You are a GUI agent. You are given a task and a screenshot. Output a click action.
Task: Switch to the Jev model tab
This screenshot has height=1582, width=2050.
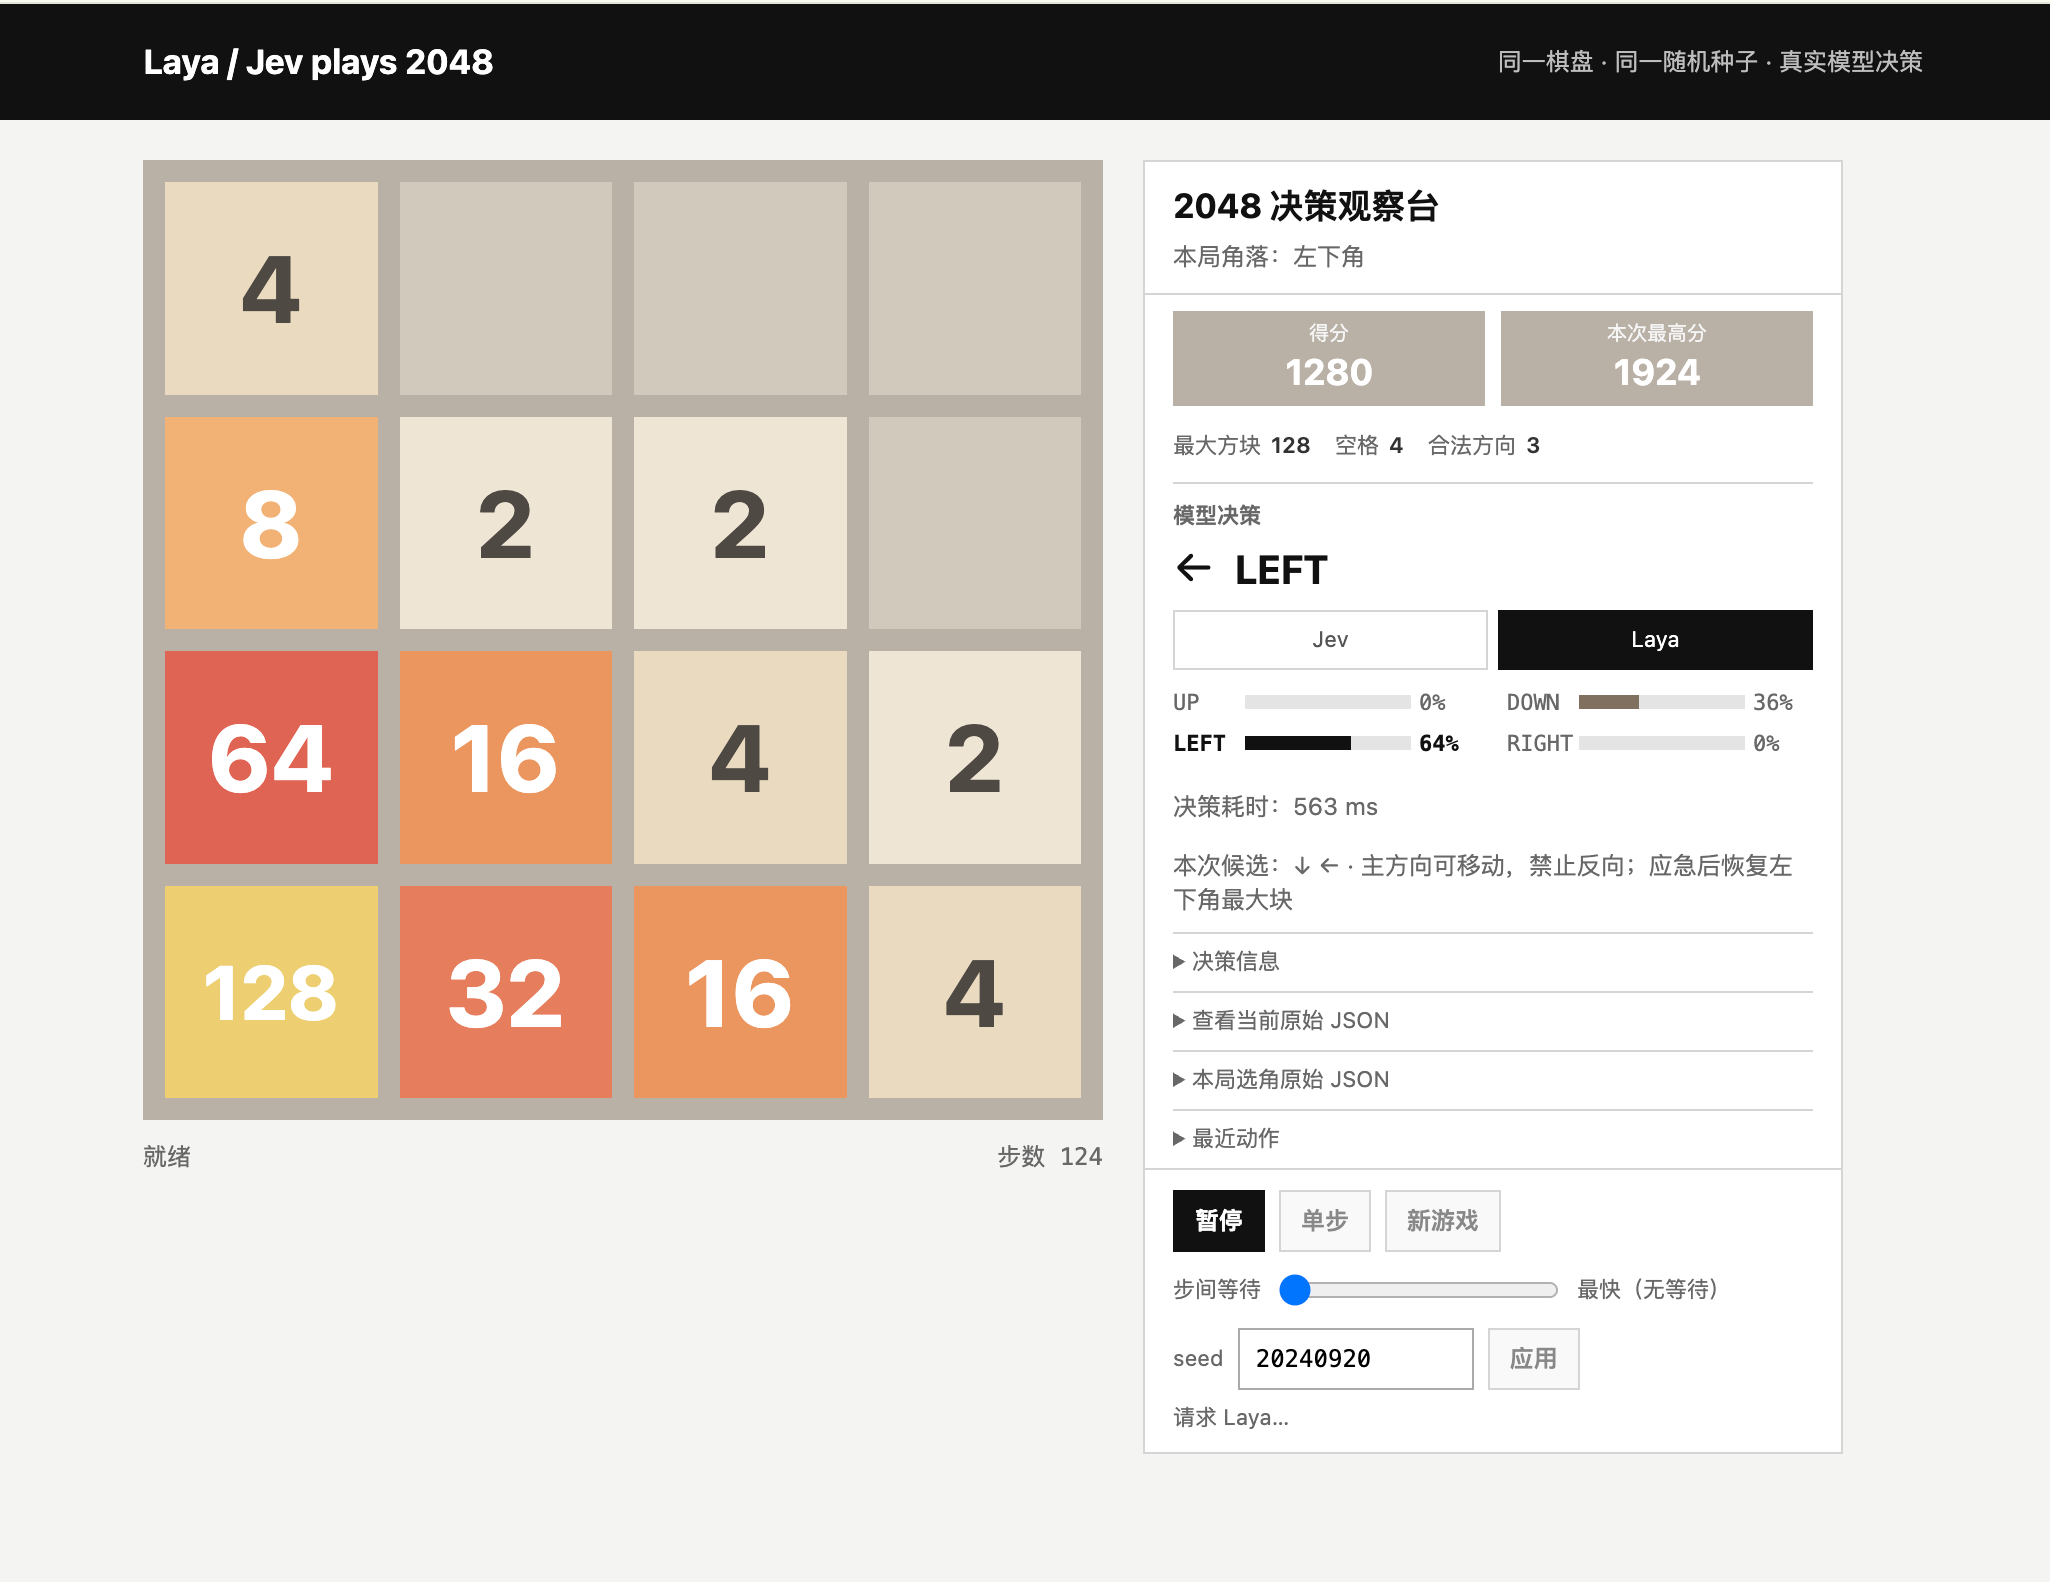(1329, 640)
